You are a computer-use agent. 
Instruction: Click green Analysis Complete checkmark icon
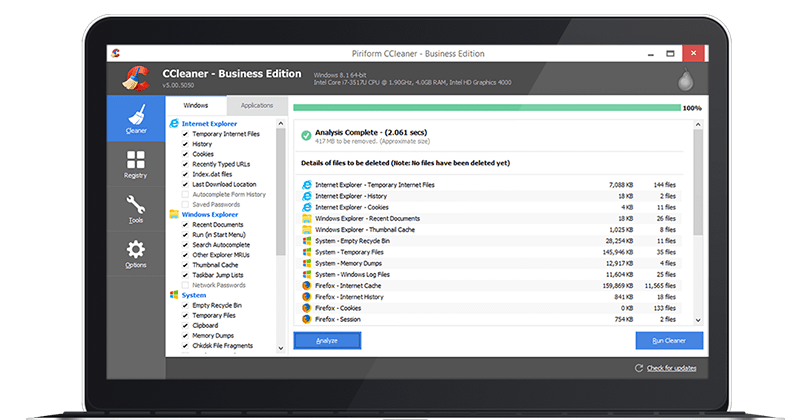(305, 135)
